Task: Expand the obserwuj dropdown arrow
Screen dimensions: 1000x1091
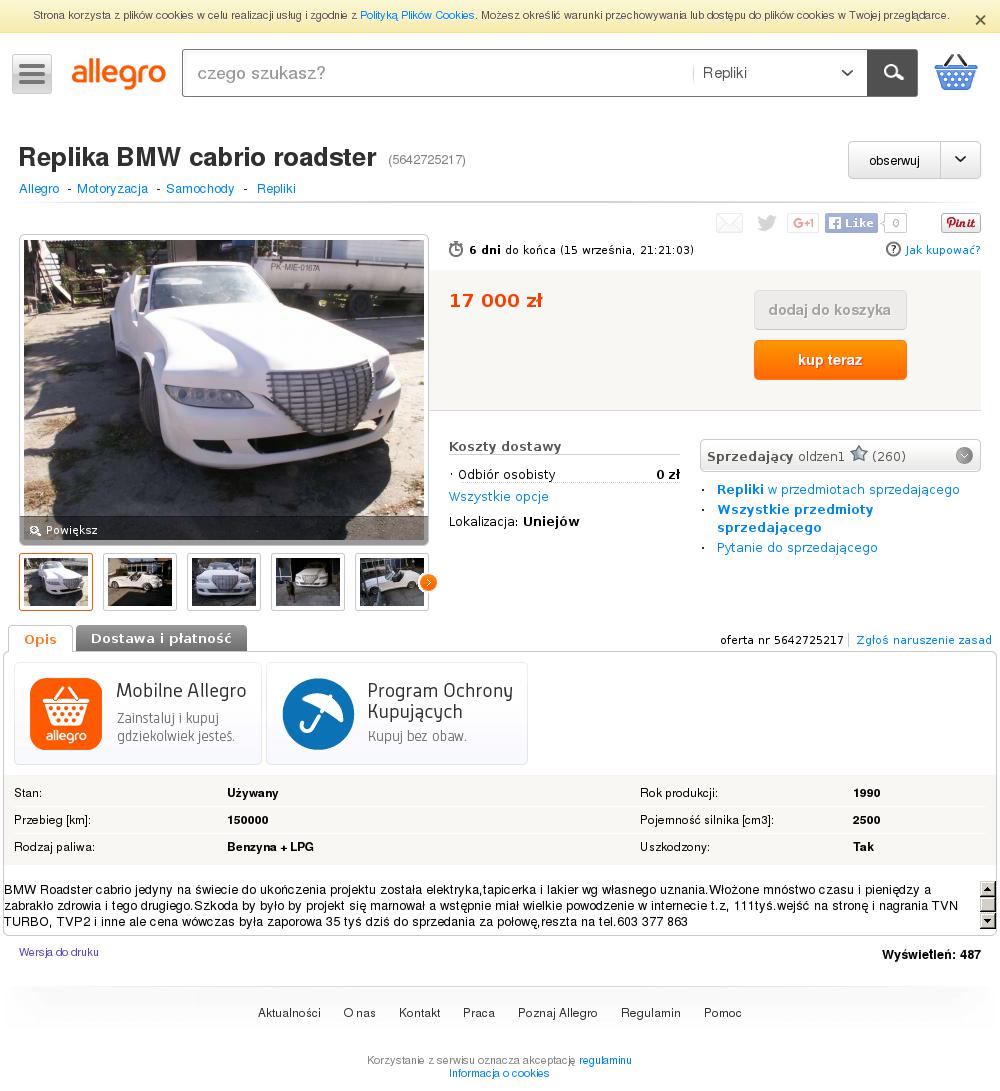Action: coord(960,160)
